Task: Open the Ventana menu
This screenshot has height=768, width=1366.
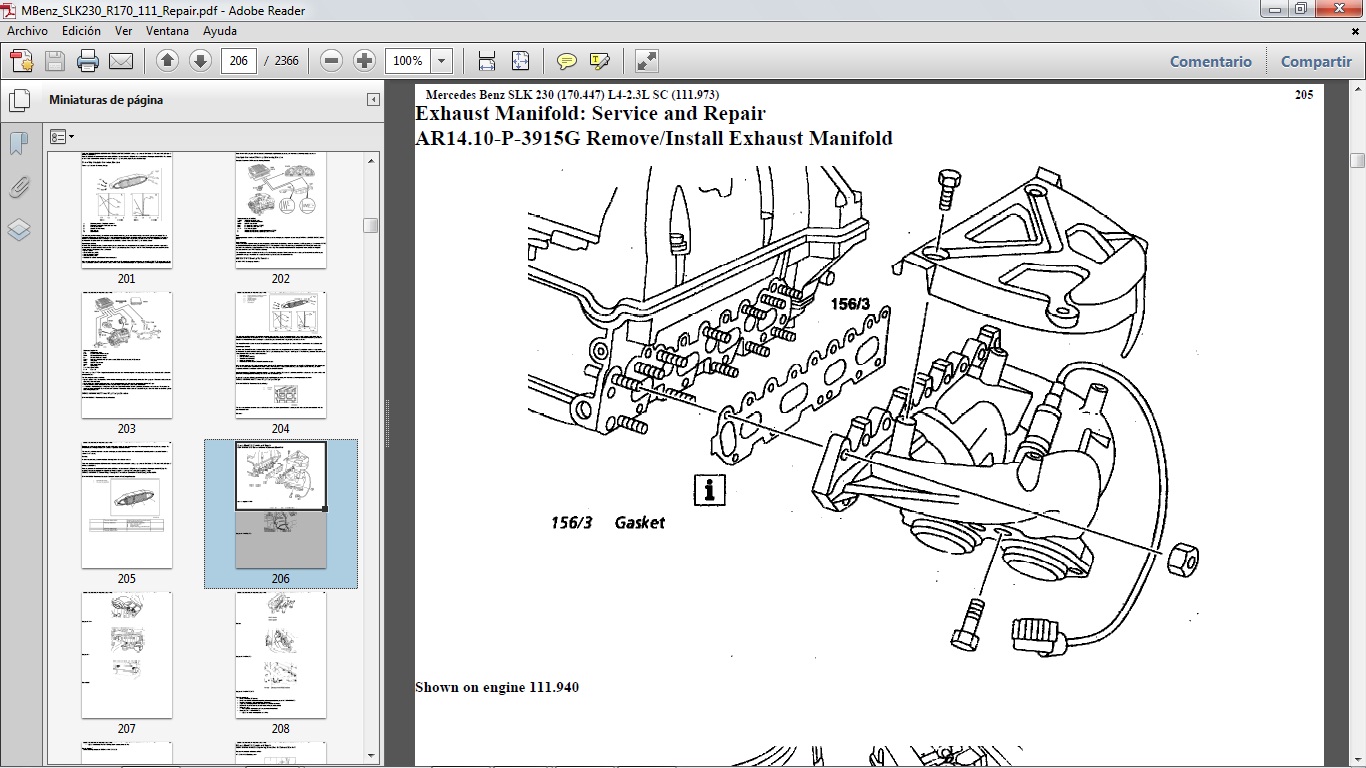Action: tap(167, 31)
